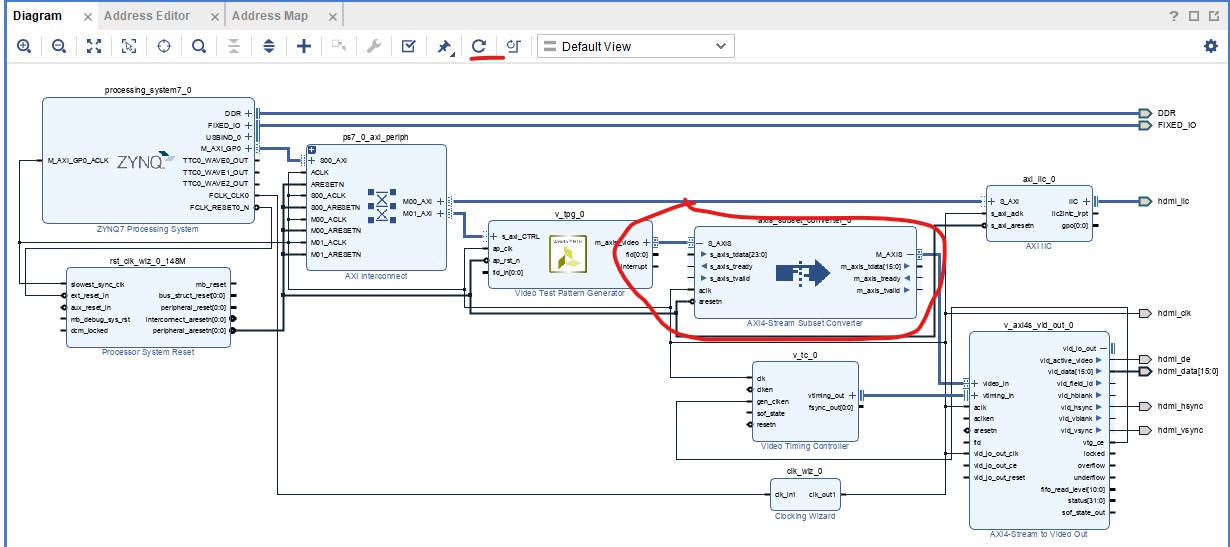Open help with the question mark button
Image resolution: width=1230 pixels, height=547 pixels.
pos(1173,16)
